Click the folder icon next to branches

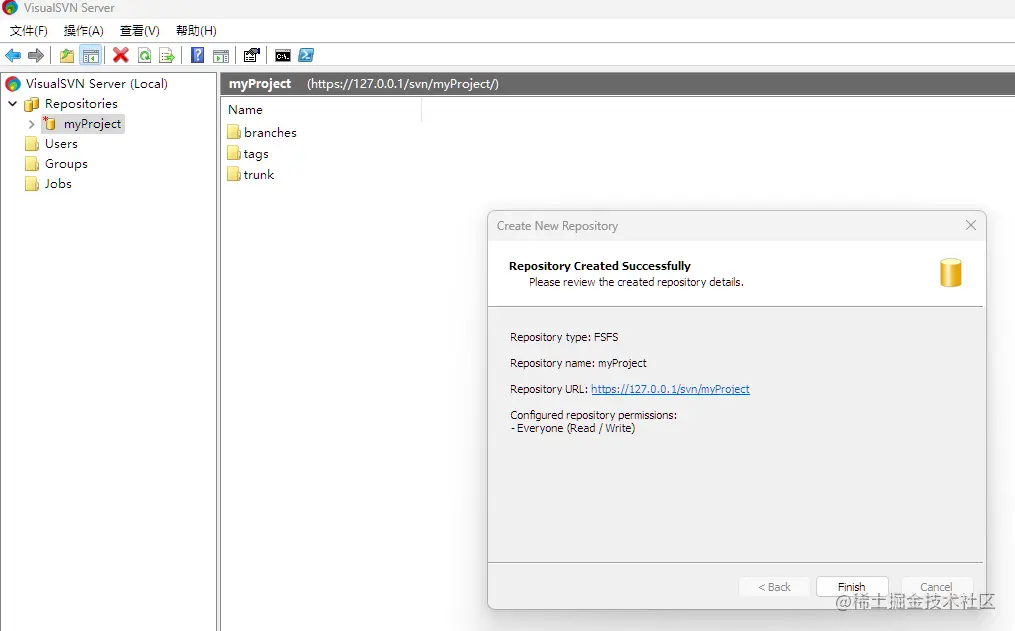coord(234,132)
